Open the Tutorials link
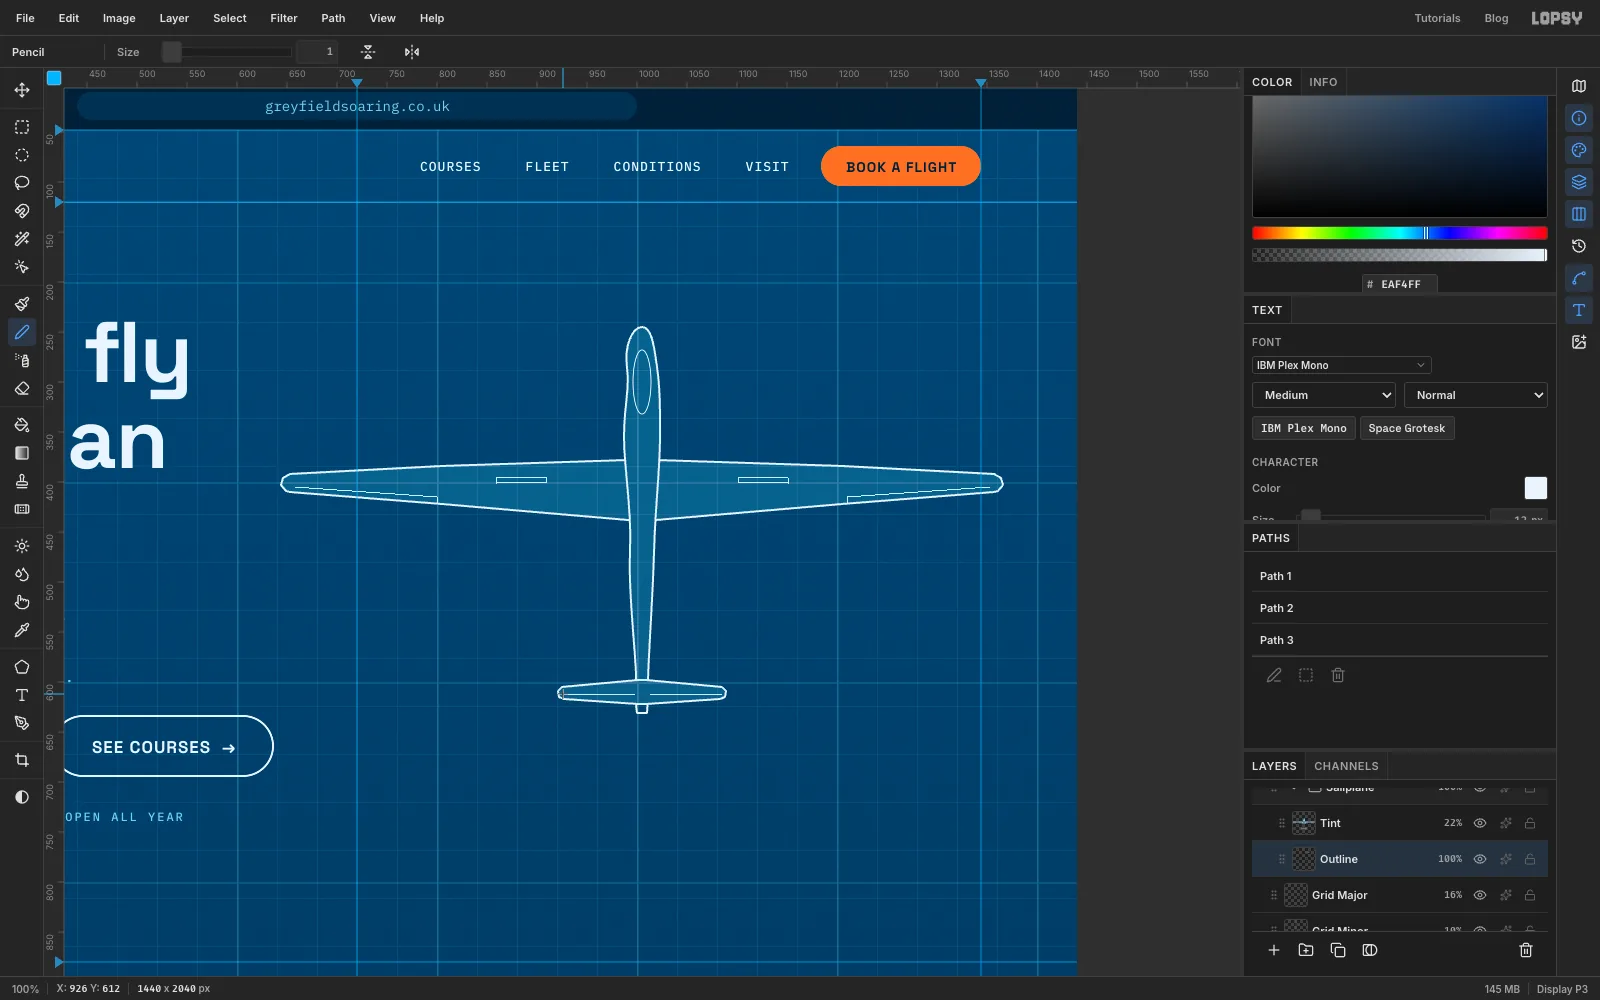This screenshot has width=1600, height=1000. 1437,18
